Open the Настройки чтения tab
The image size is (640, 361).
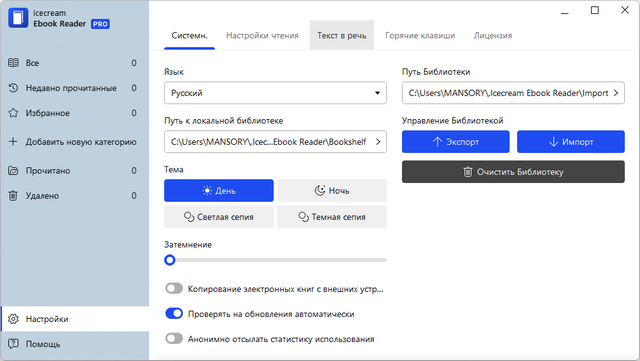point(262,36)
